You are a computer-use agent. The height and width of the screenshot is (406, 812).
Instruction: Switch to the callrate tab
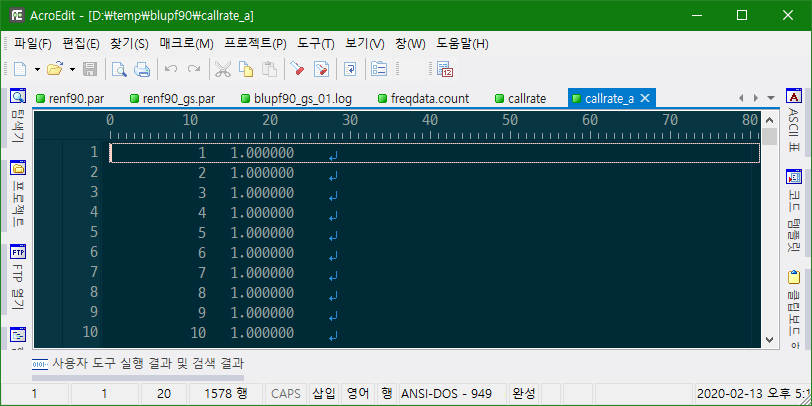point(521,98)
